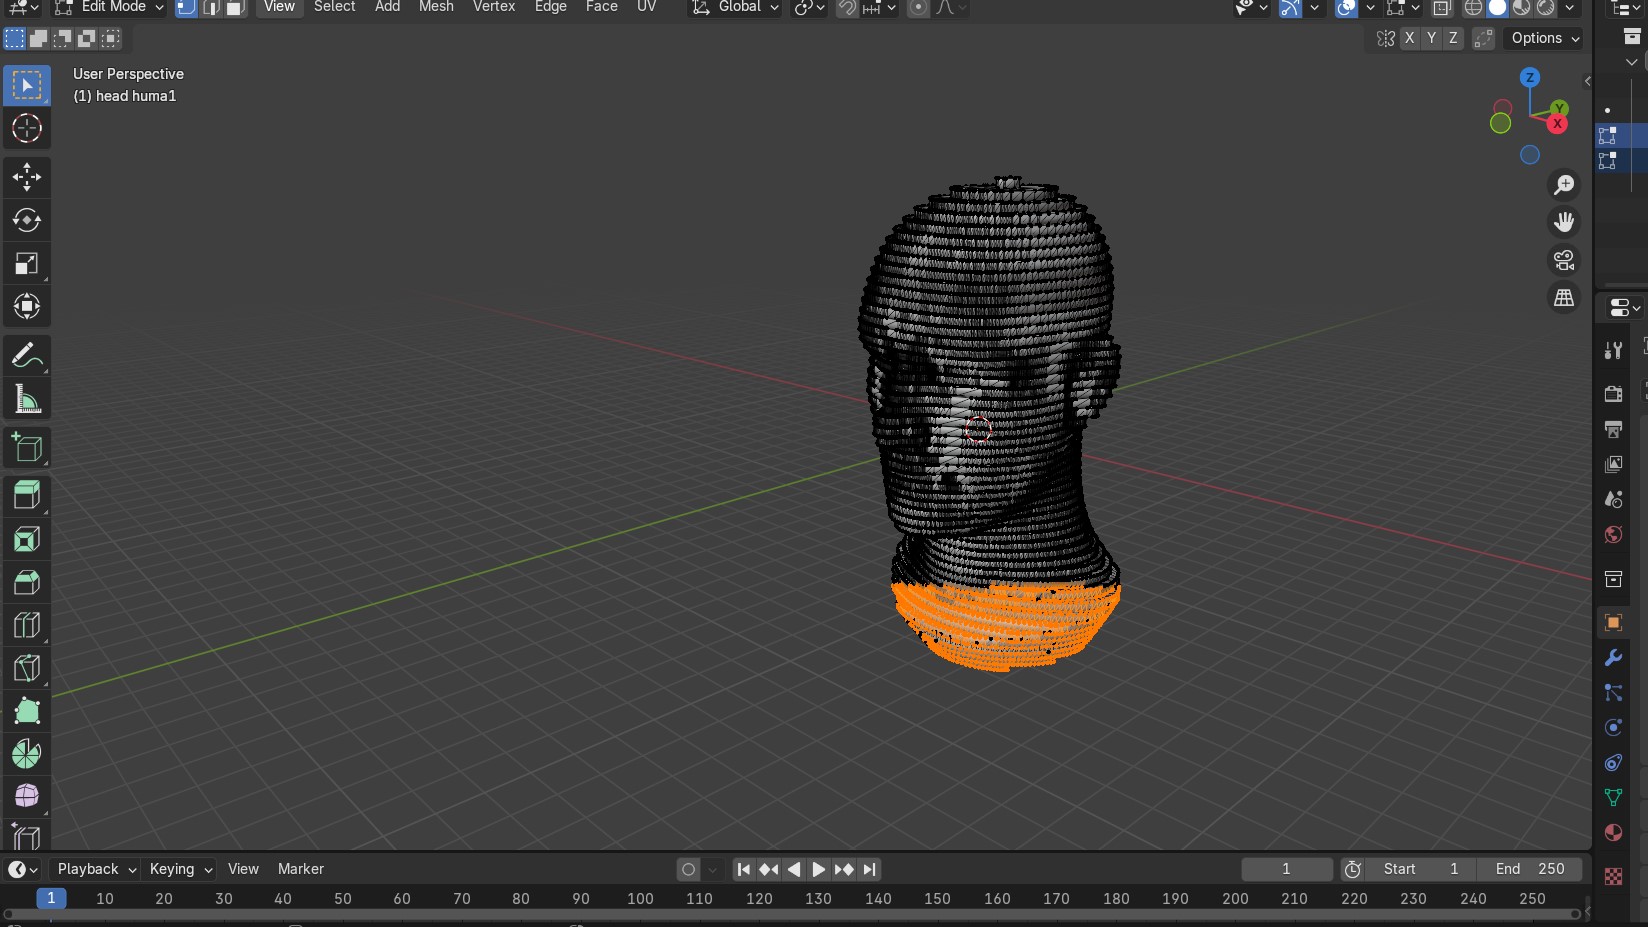Open the Output properties printer tab
The image size is (1648, 927).
tap(1613, 429)
